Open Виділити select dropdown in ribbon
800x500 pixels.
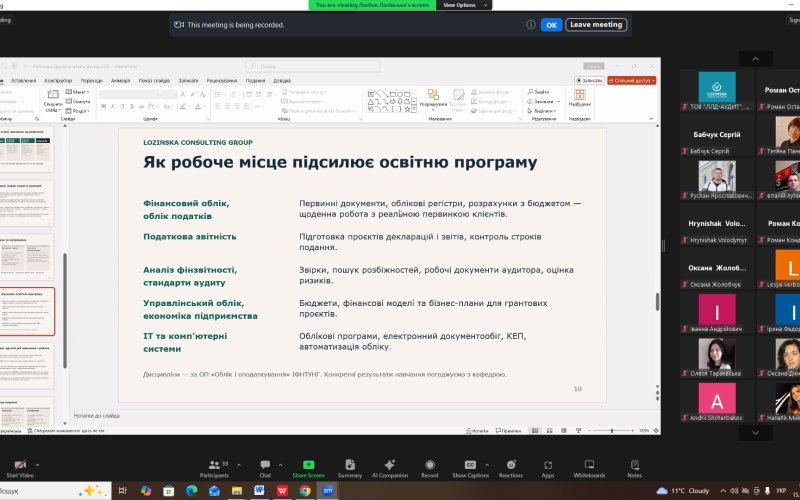point(542,111)
